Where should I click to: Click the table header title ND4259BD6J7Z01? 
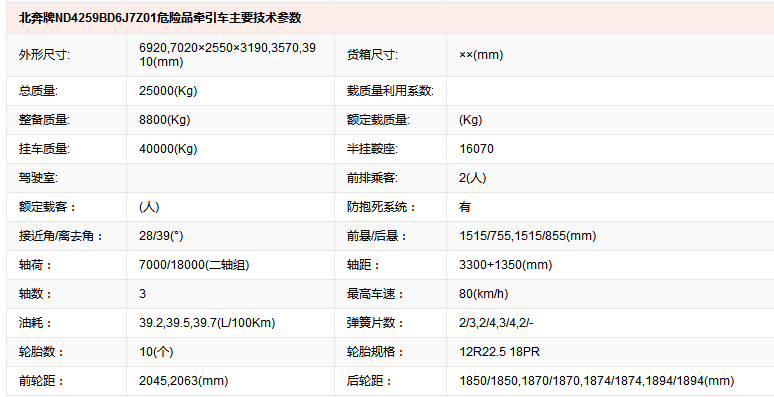(160, 18)
